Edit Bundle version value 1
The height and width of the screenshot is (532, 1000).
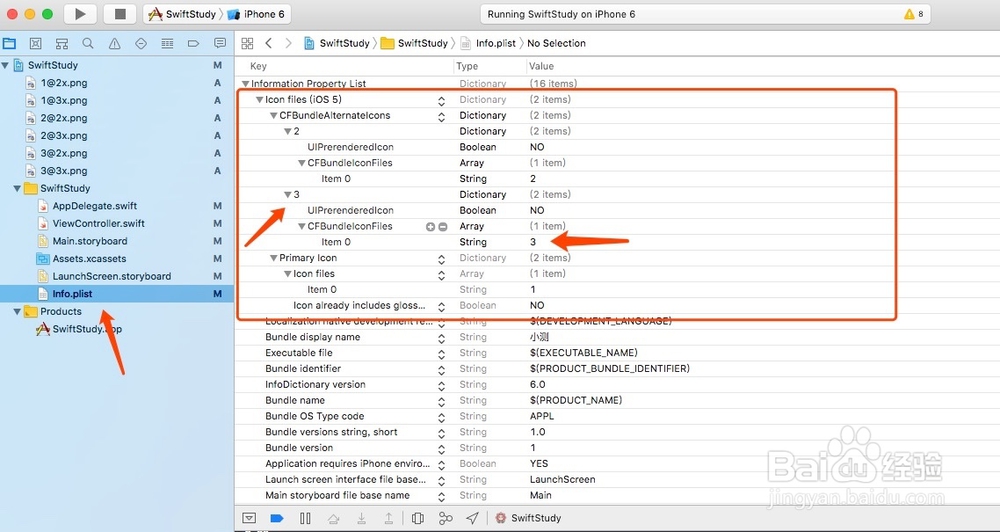point(533,448)
